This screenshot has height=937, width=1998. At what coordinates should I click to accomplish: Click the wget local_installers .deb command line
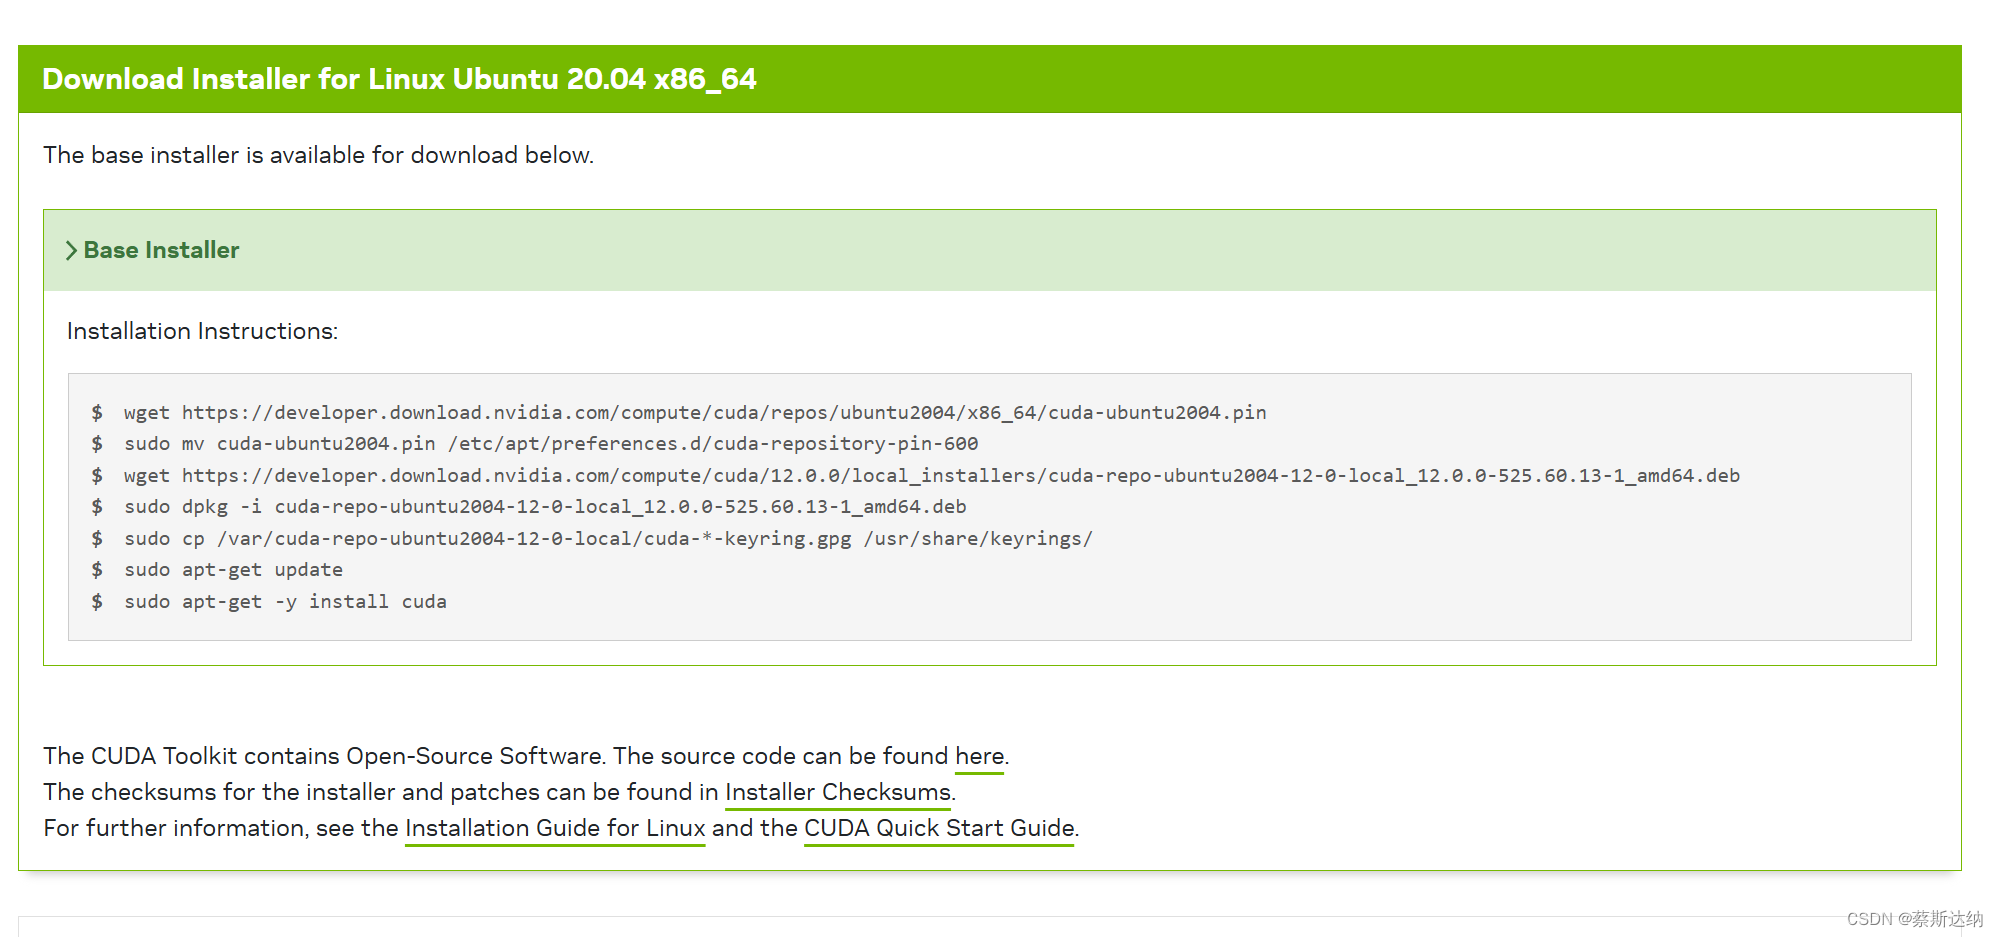[931, 476]
